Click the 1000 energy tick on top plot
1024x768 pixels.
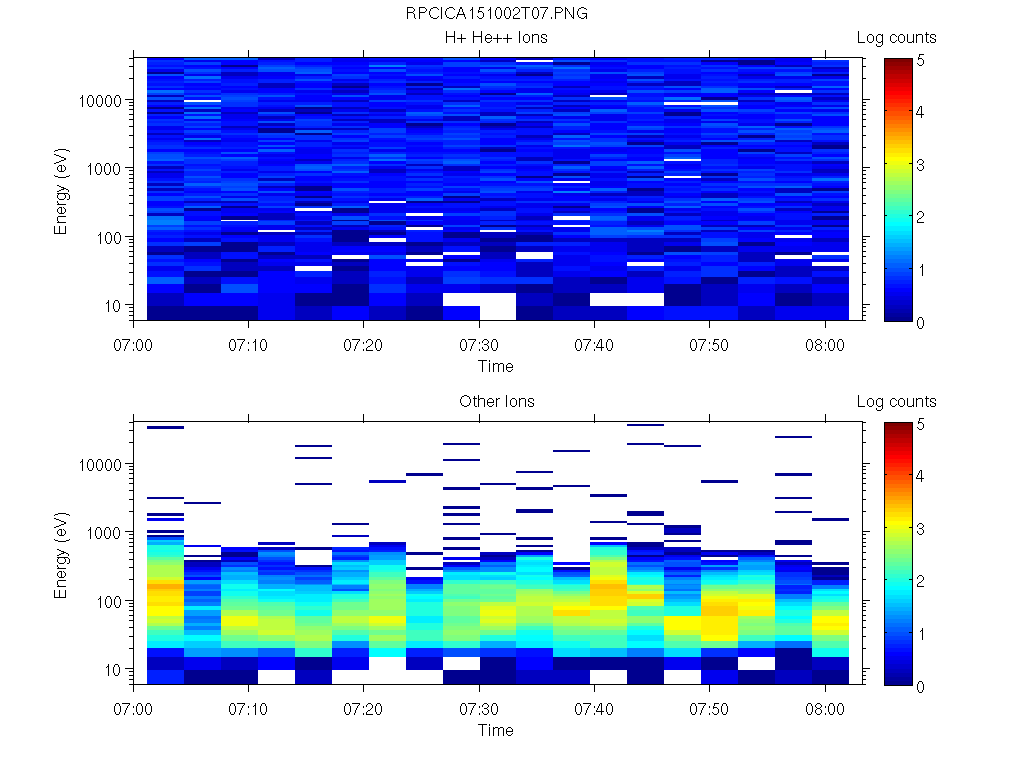pos(104,169)
